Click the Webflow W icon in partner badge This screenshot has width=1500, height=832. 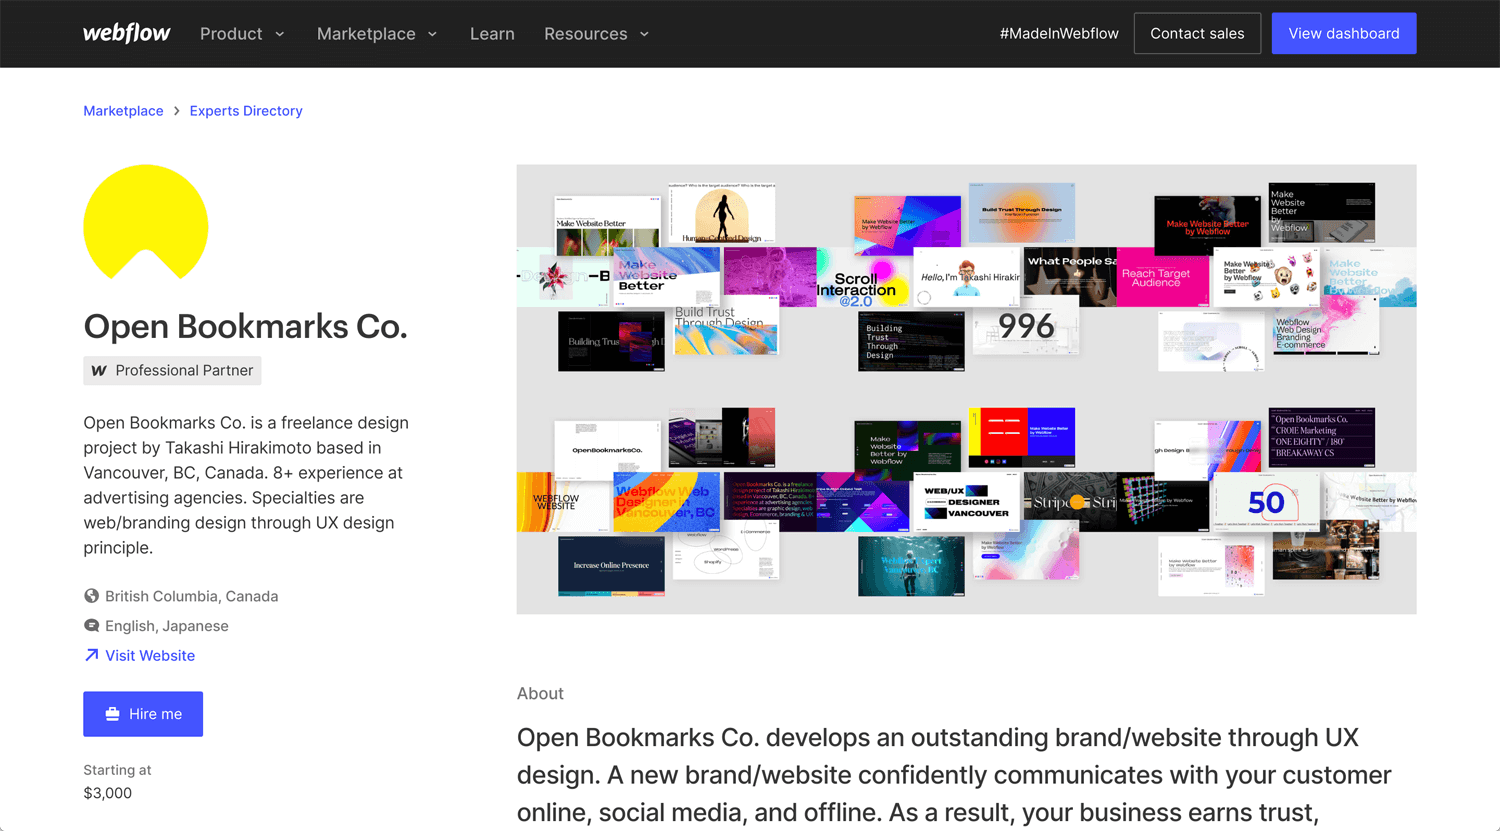pos(99,370)
